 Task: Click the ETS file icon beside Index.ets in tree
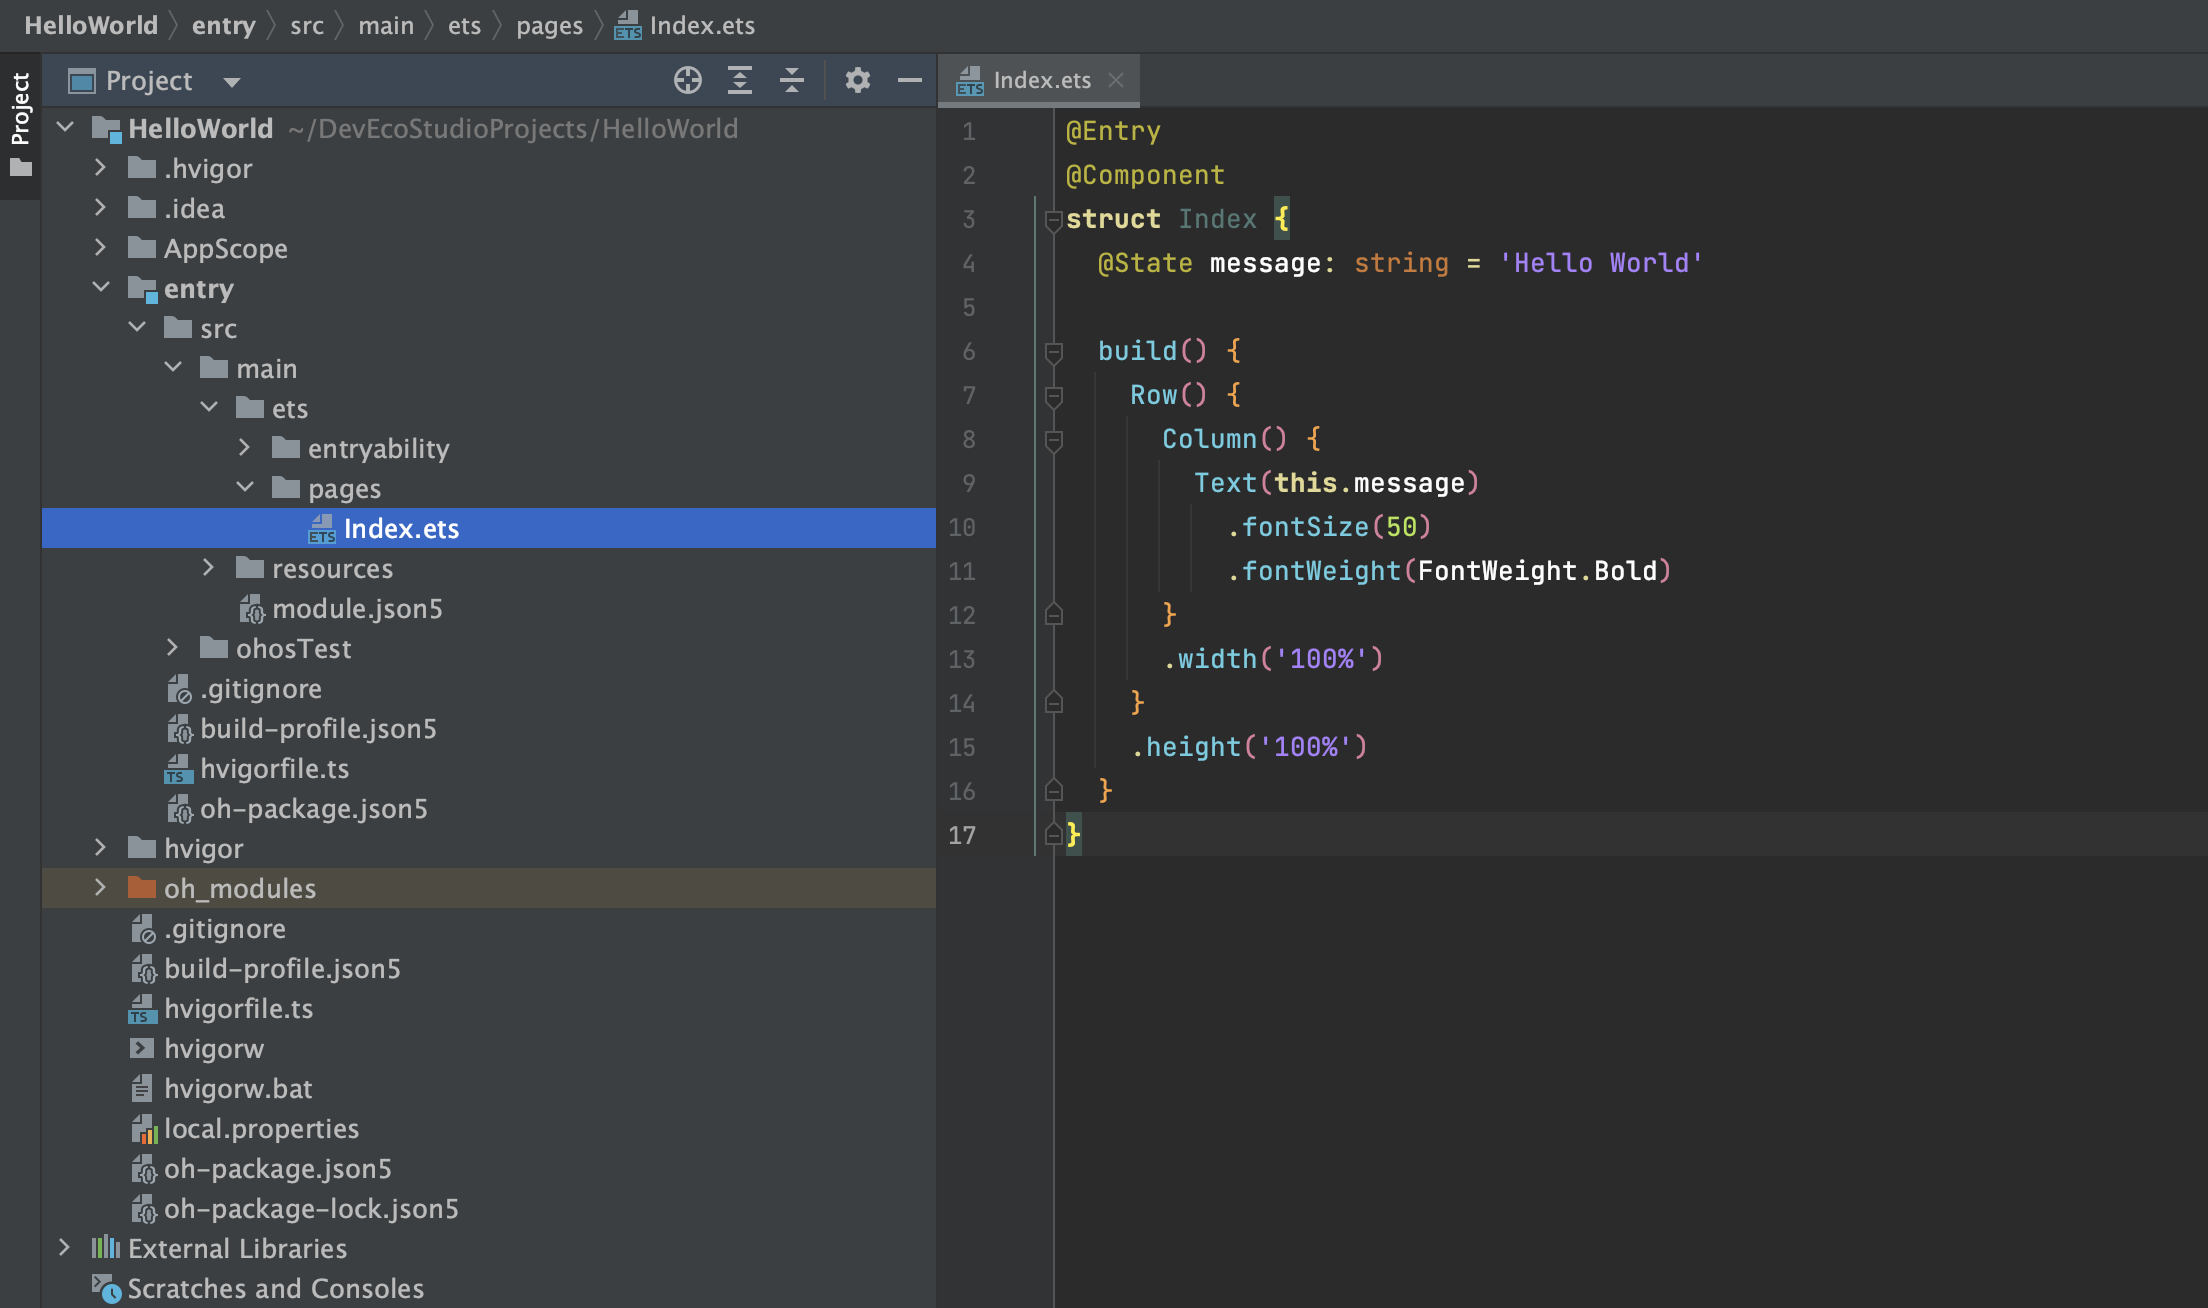pos(322,528)
